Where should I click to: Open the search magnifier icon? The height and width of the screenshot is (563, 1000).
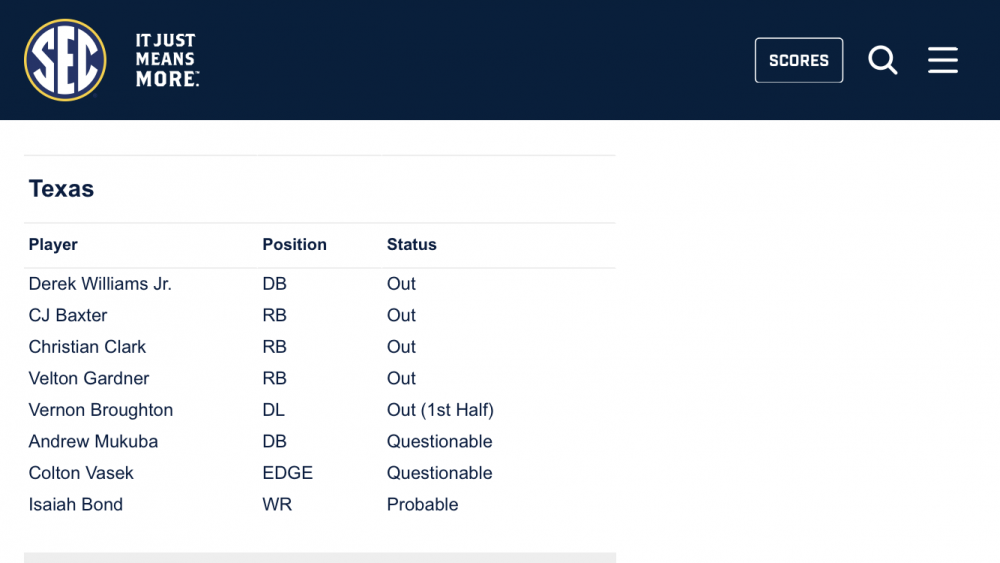883,60
